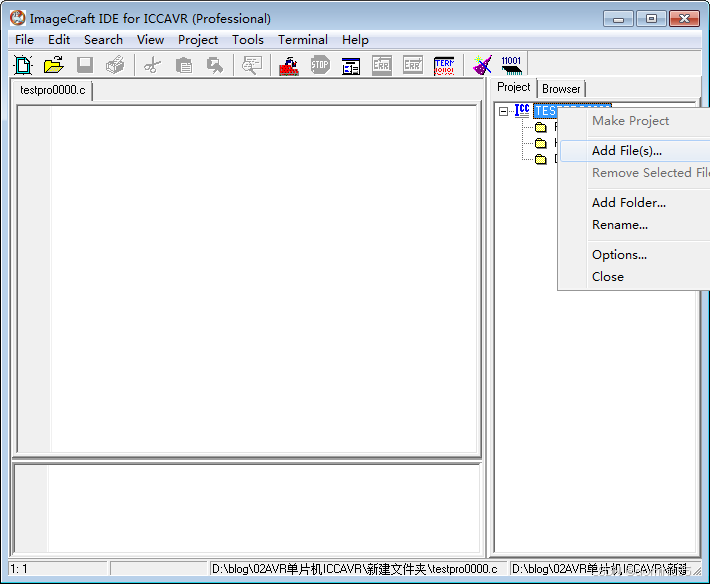Click the first folder icon under project
Viewport: 710px width, 584px height.
(541, 127)
